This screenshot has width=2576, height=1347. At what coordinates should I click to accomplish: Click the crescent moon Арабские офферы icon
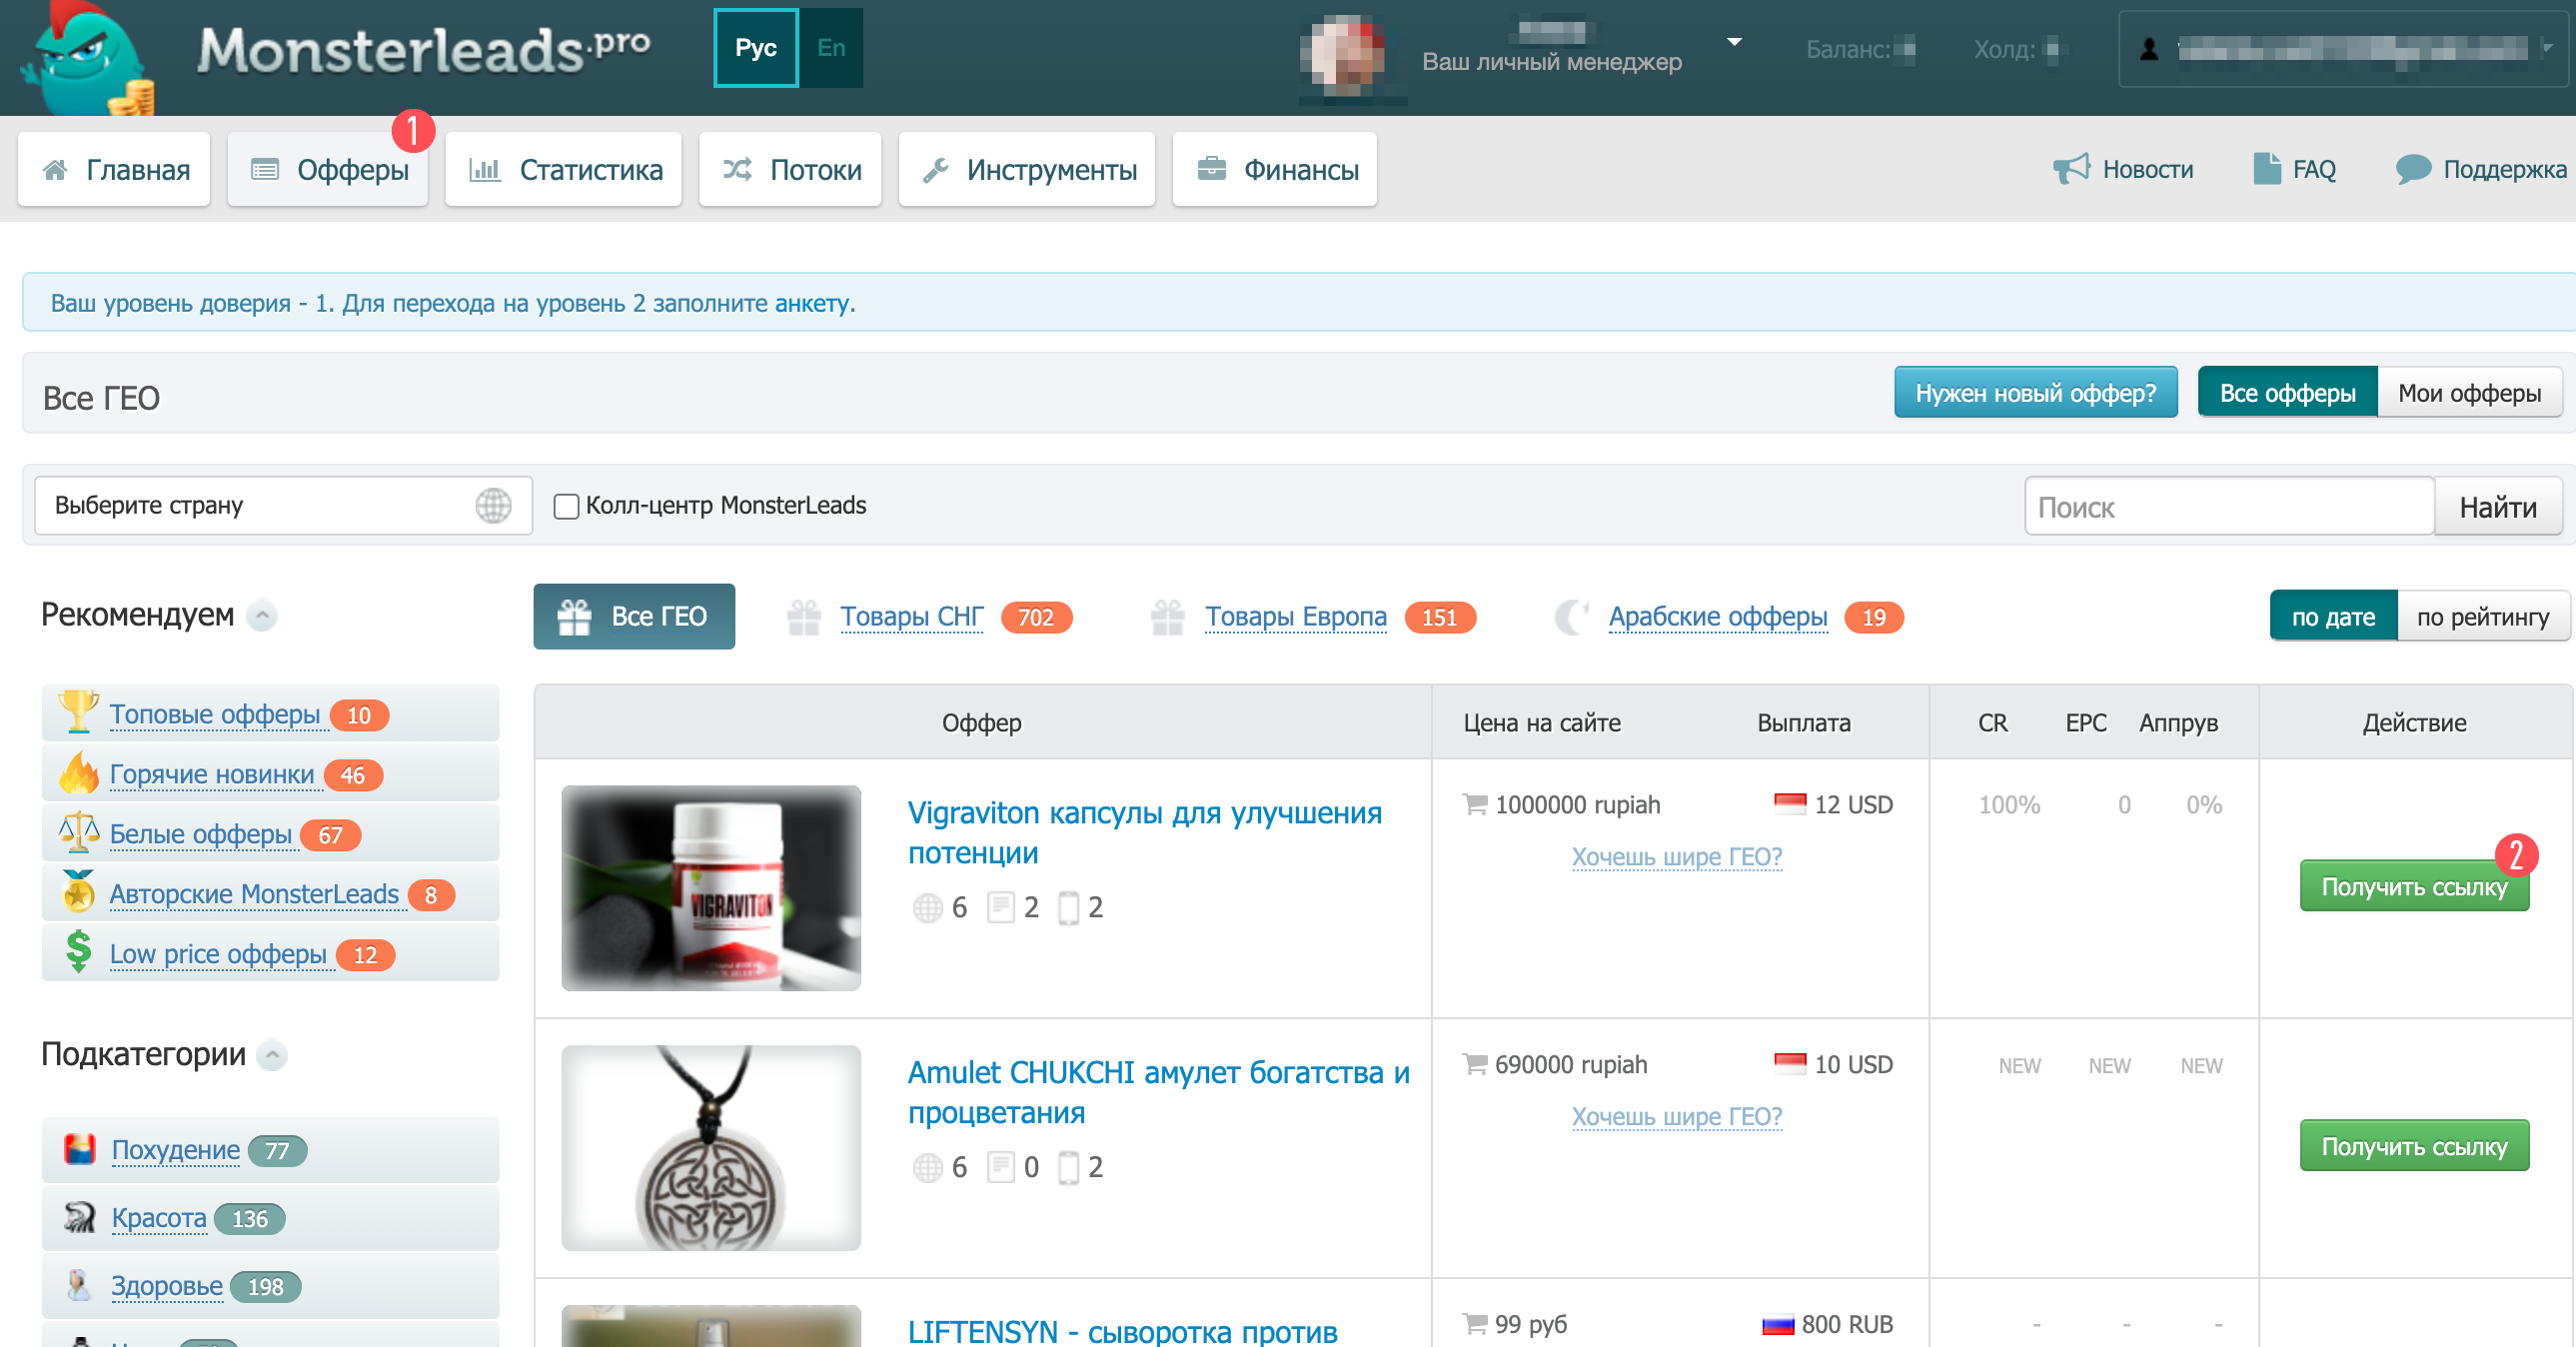[1571, 617]
